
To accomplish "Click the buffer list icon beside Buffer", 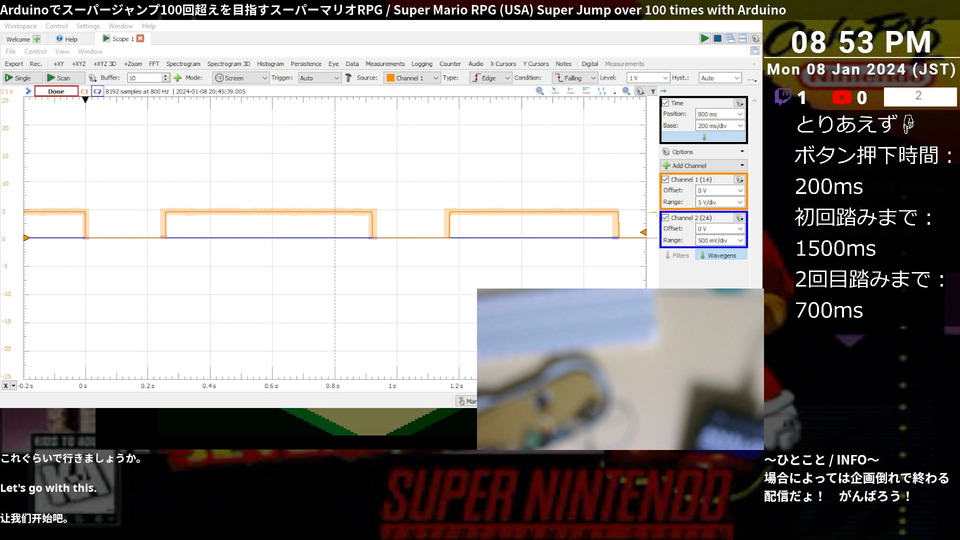I will click(92, 78).
